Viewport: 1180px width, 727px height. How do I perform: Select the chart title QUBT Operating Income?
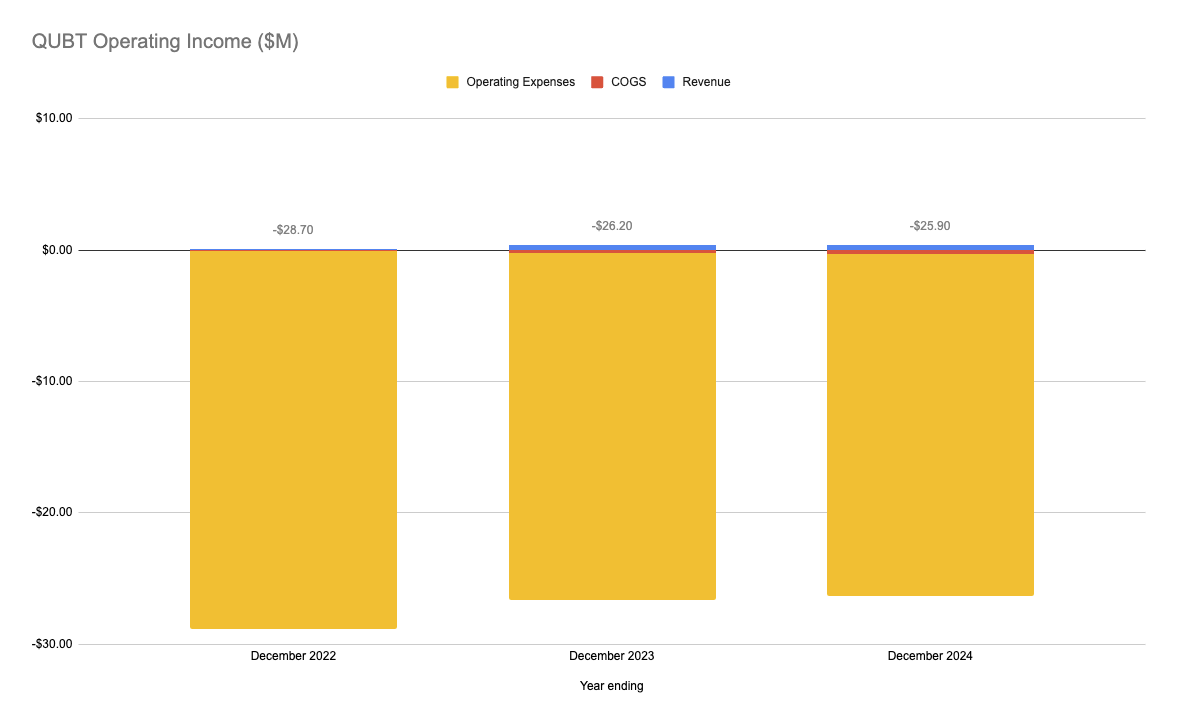[x=165, y=41]
